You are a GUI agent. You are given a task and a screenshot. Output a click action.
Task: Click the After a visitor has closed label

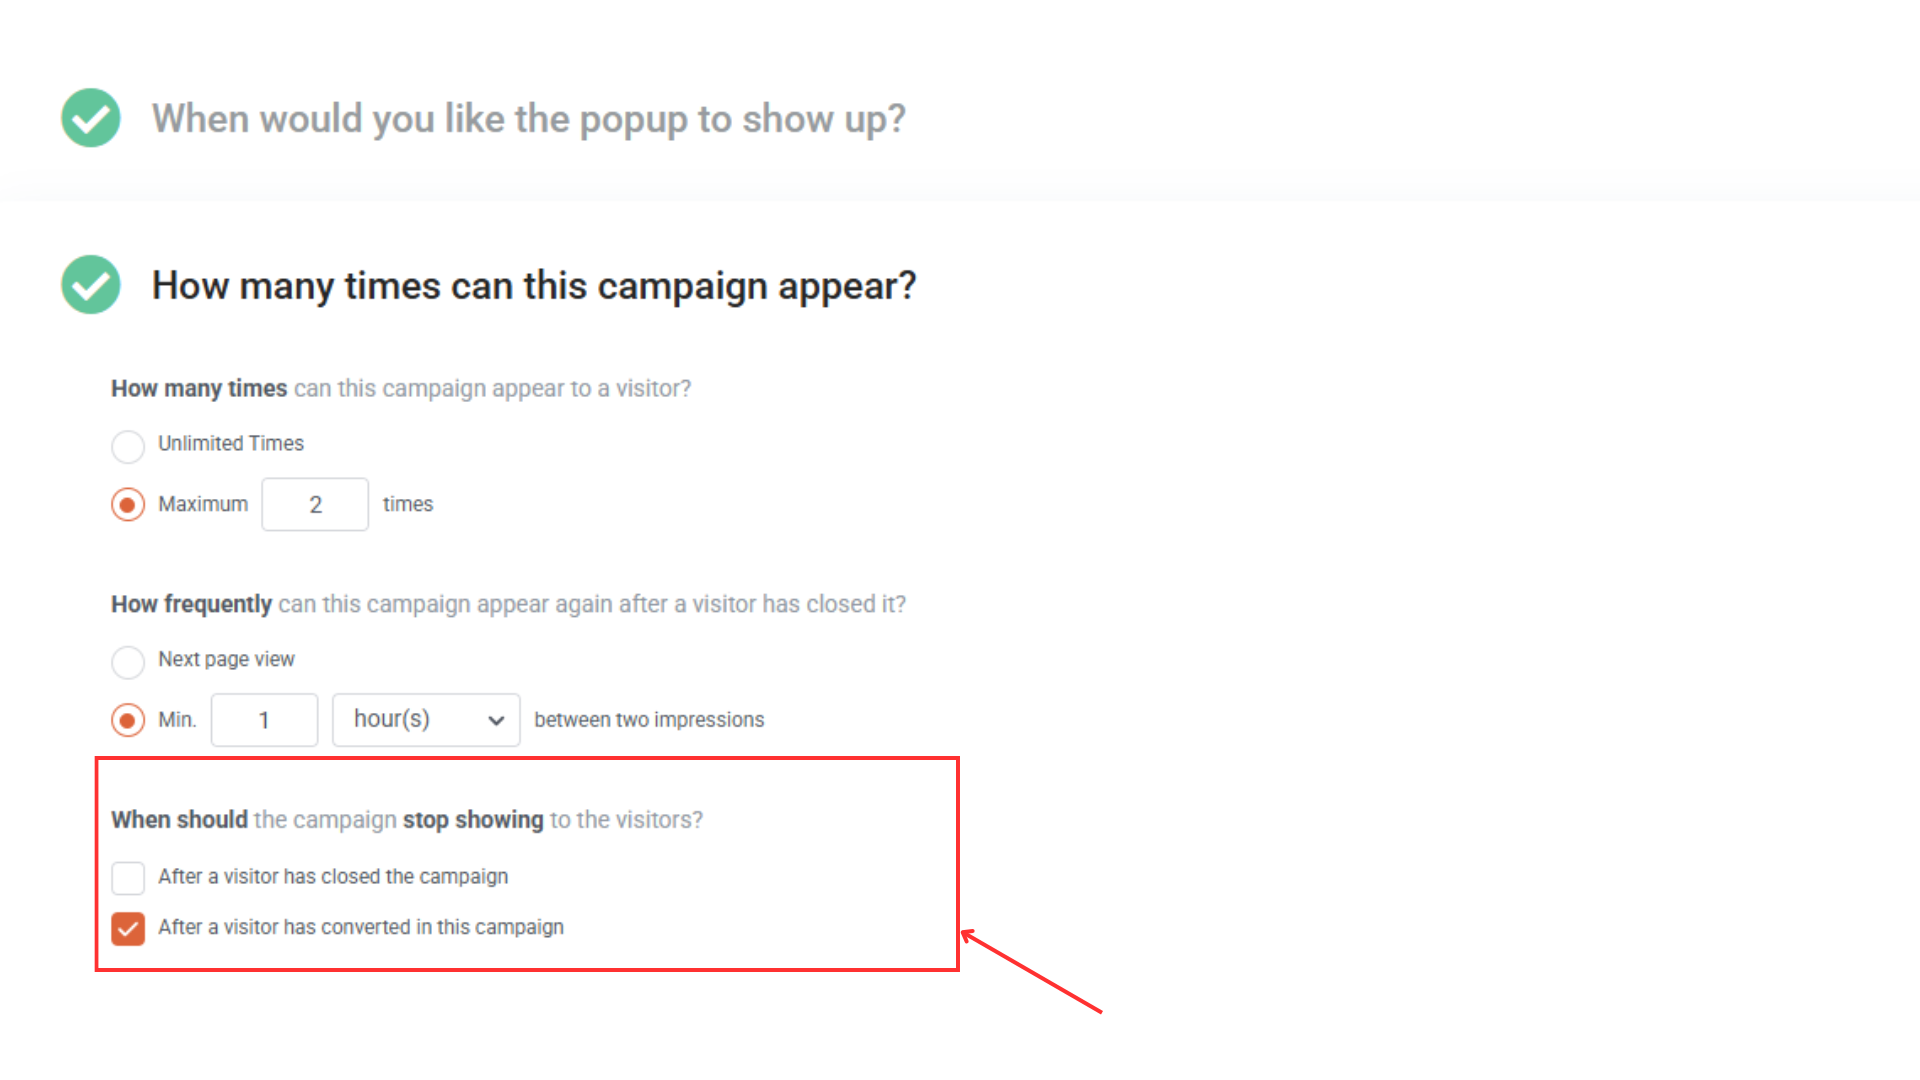coord(333,877)
